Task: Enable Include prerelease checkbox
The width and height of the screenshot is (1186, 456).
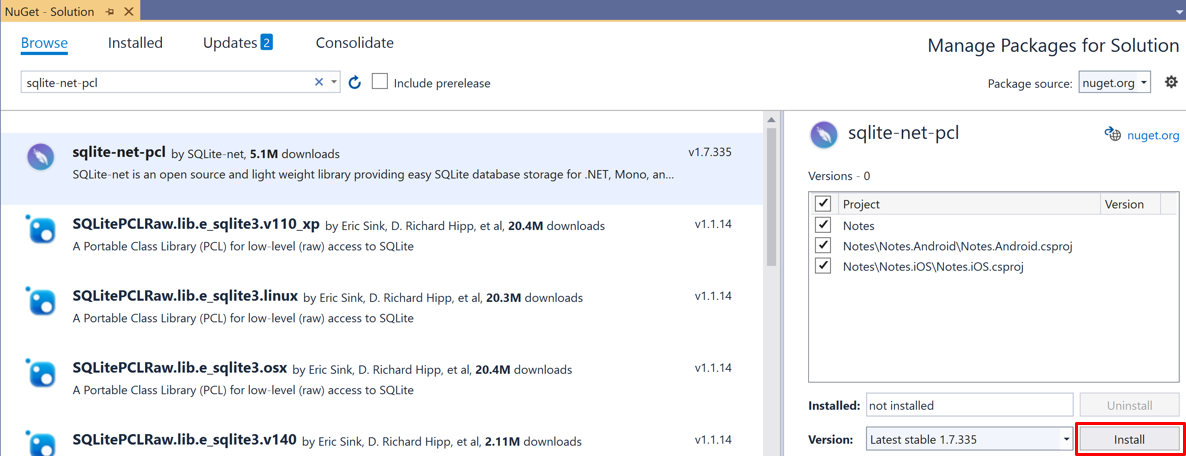Action: [380, 82]
